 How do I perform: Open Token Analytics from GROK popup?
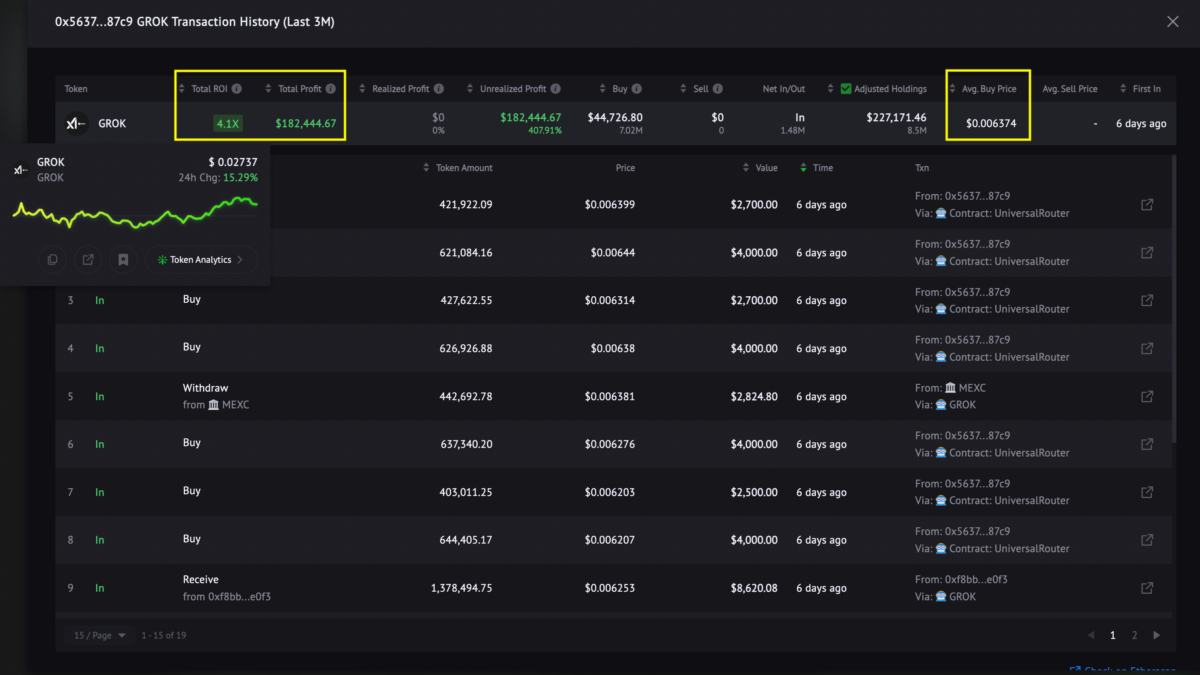coord(201,260)
